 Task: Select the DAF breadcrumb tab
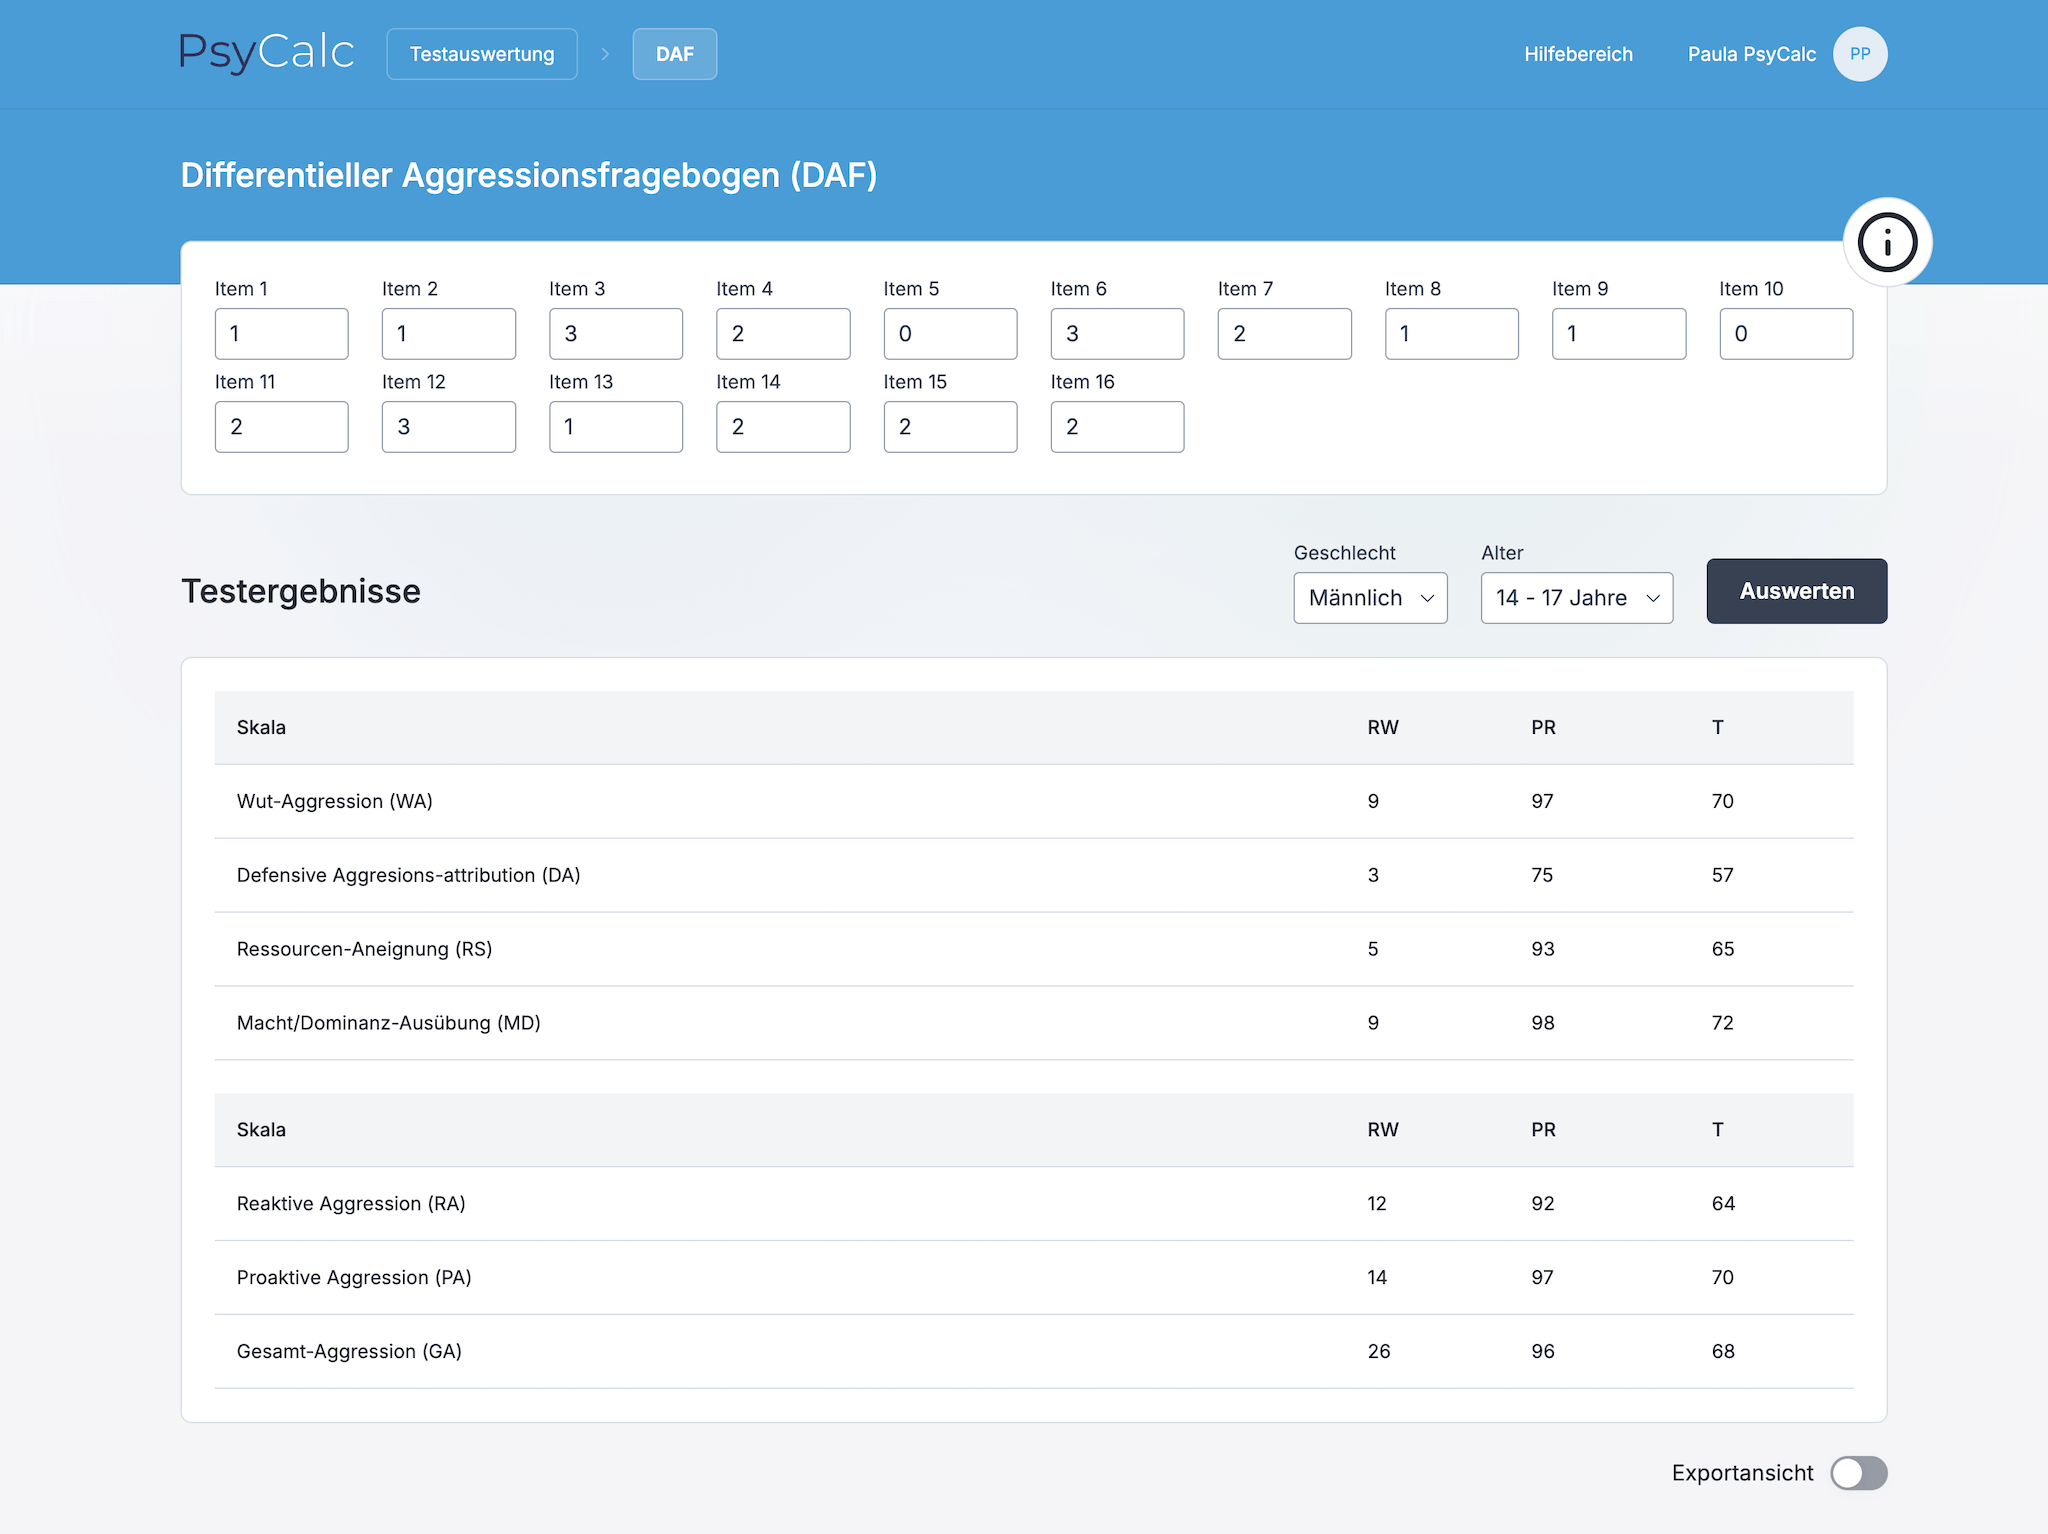point(674,54)
